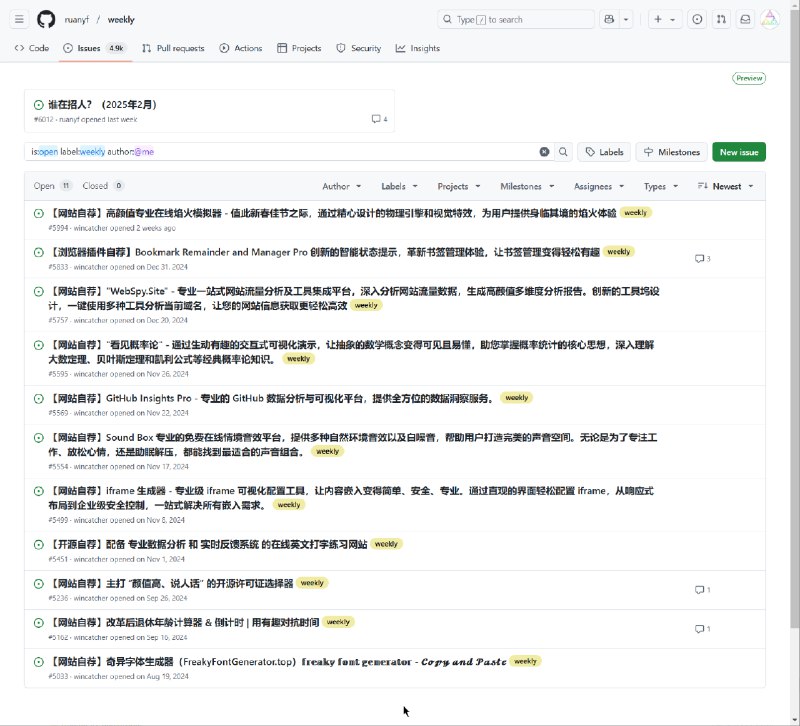Image resolution: width=800 pixels, height=726 pixels.
Task: Switch to the Security tab
Action: [359, 48]
